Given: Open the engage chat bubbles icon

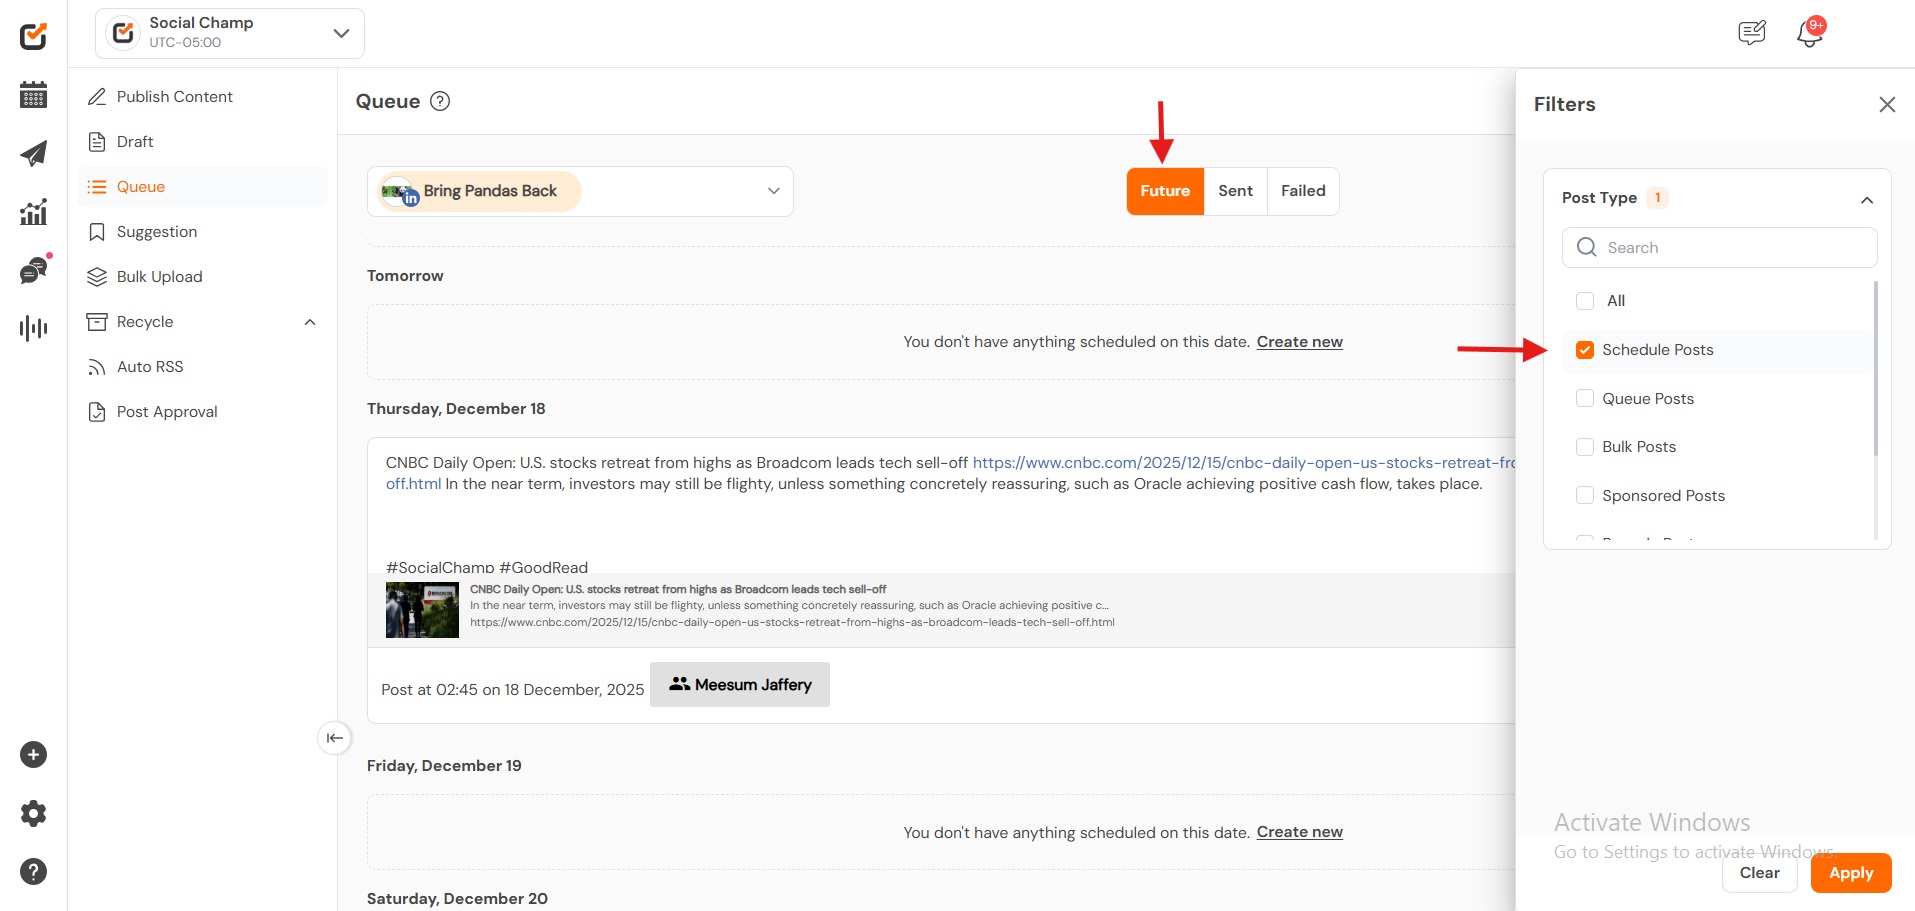Looking at the screenshot, I should 33,271.
